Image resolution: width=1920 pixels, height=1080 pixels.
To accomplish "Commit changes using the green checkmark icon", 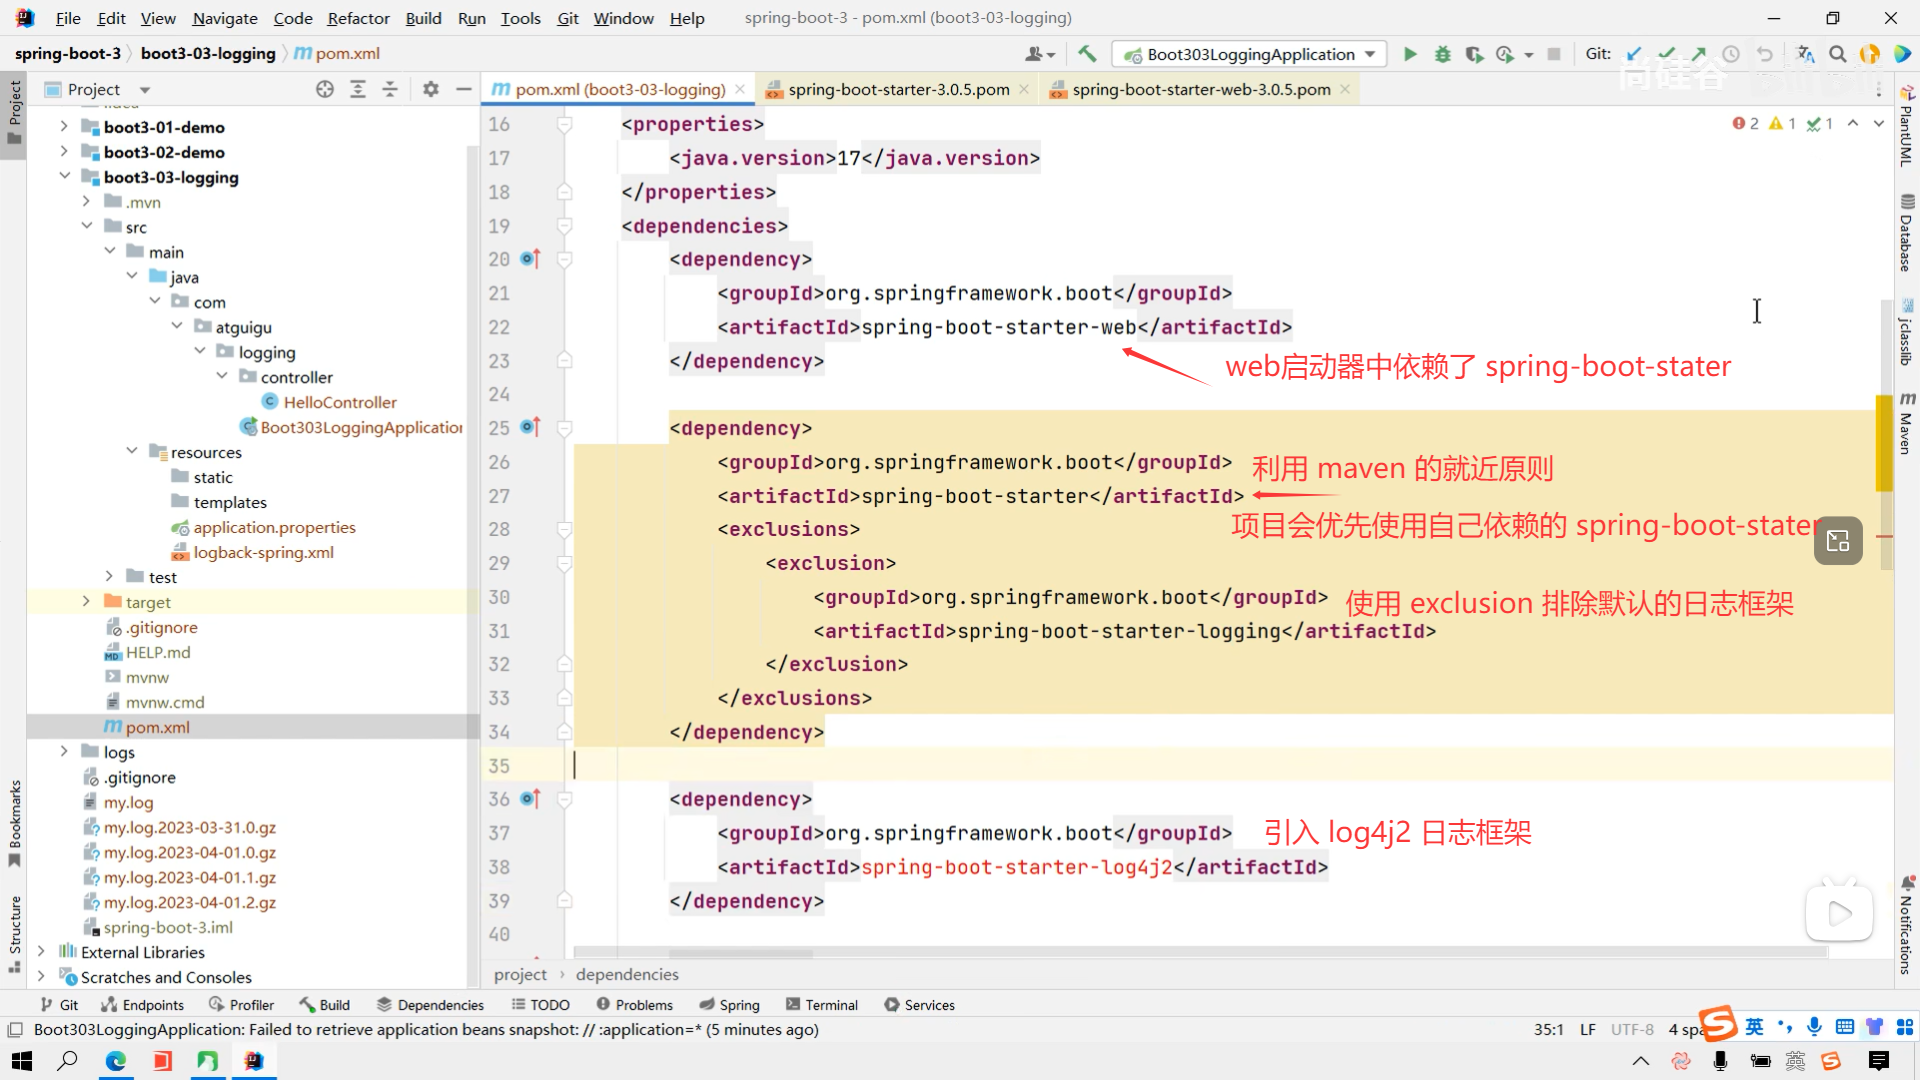I will (x=1666, y=54).
